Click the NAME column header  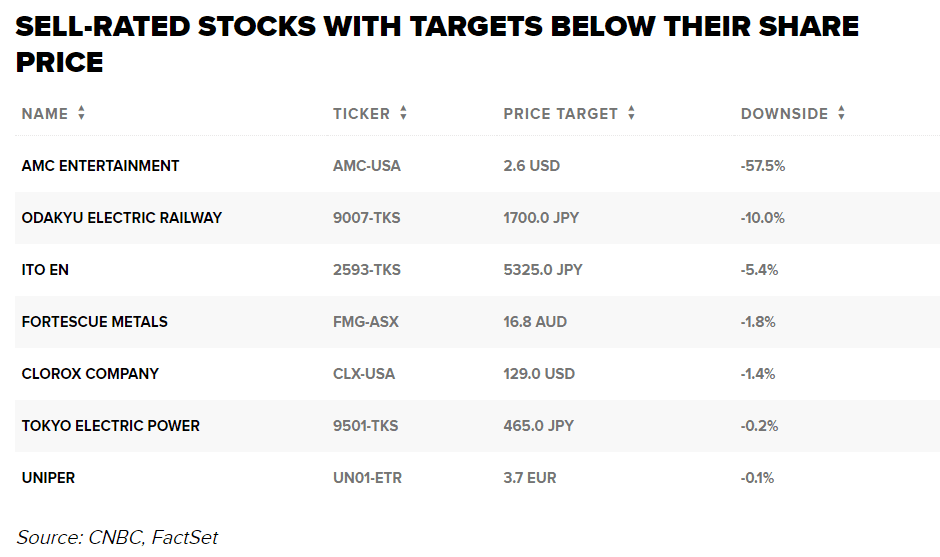(45, 114)
